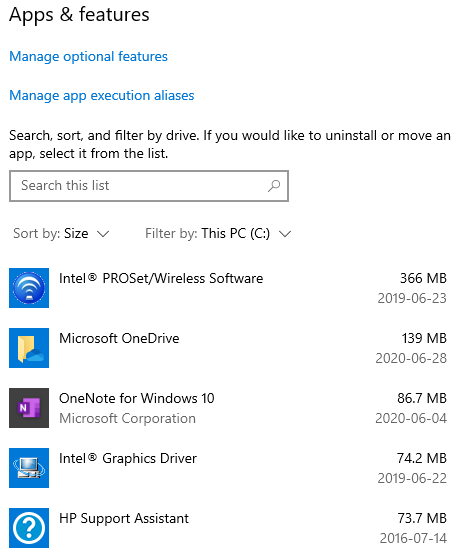Select the Microsoft OneDrive name text

119,338
